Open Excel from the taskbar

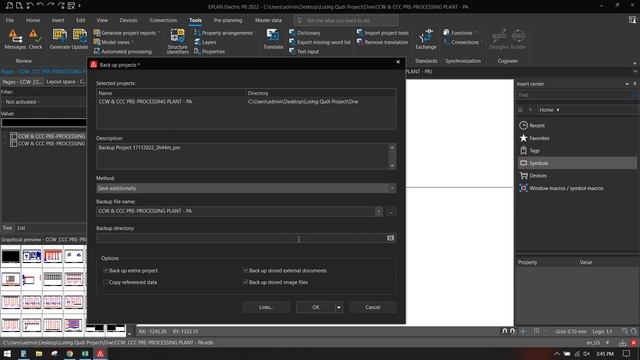(x=85, y=353)
